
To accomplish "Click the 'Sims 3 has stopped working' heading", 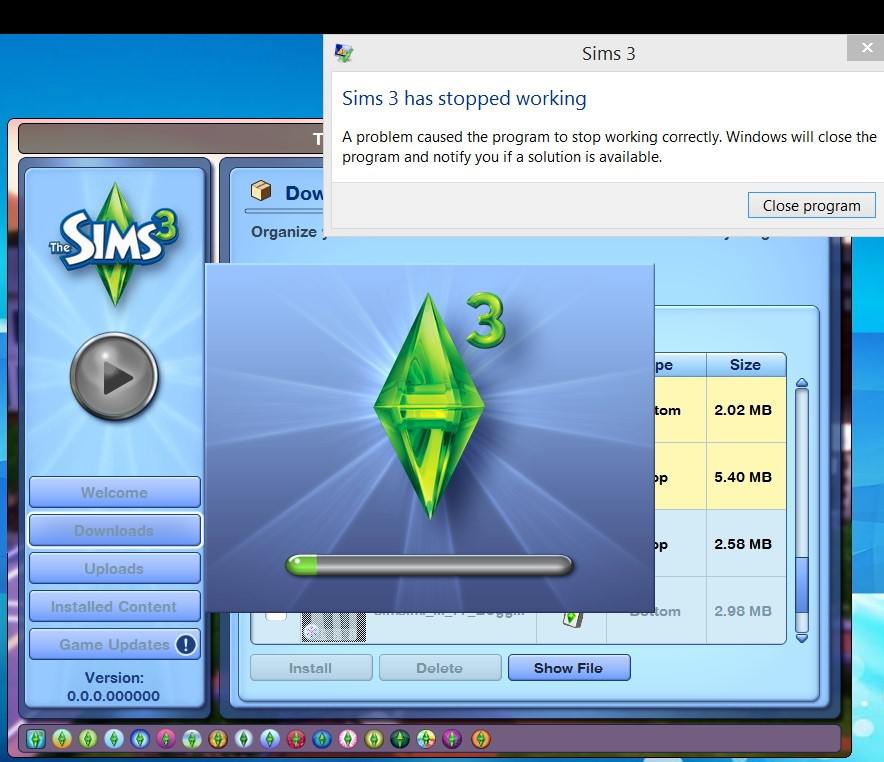I will pyautogui.click(x=464, y=99).
